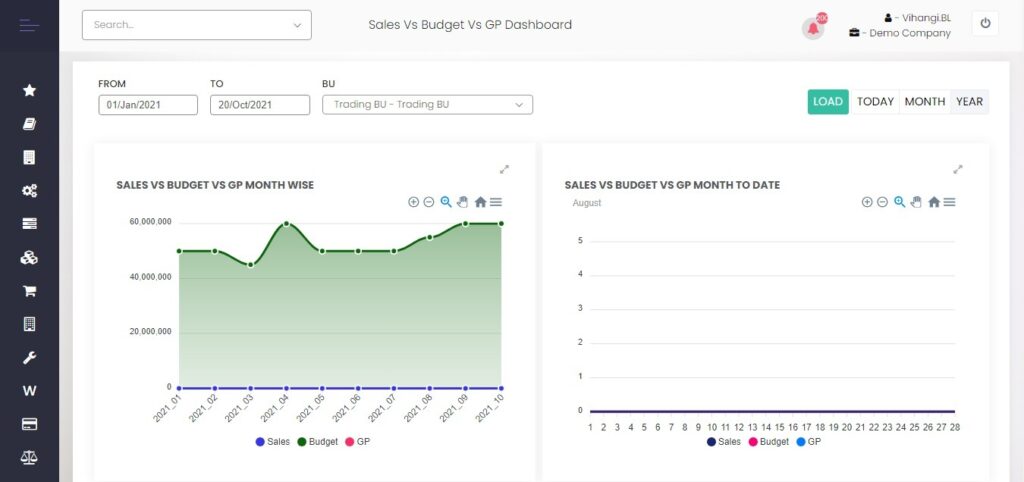Select the YEAR range button
The image size is (1024, 482).
pyautogui.click(x=969, y=102)
